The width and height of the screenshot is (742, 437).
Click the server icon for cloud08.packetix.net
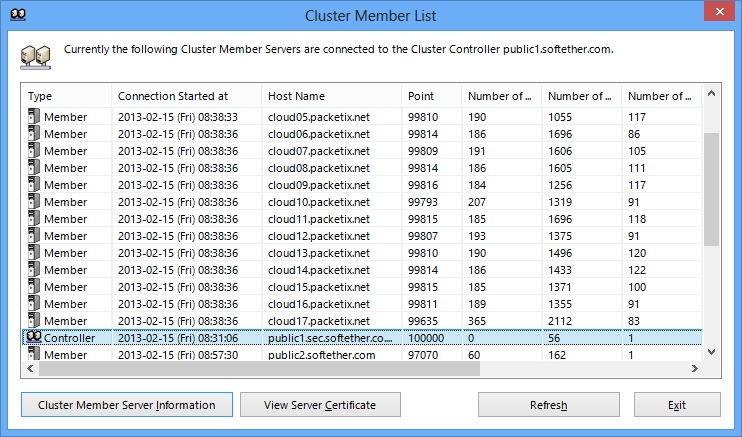[x=34, y=167]
